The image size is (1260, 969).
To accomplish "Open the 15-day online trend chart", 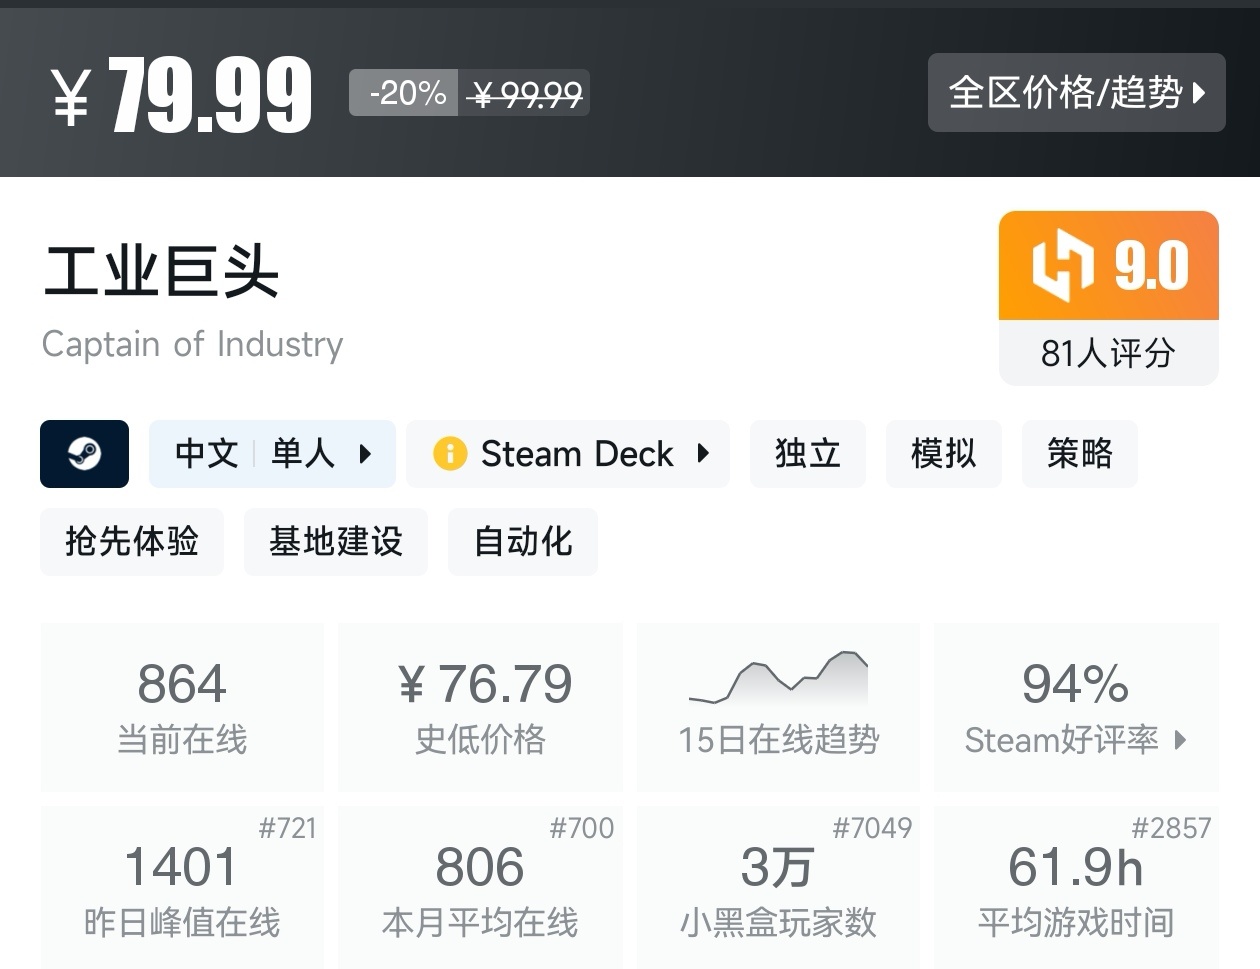I will (x=778, y=706).
